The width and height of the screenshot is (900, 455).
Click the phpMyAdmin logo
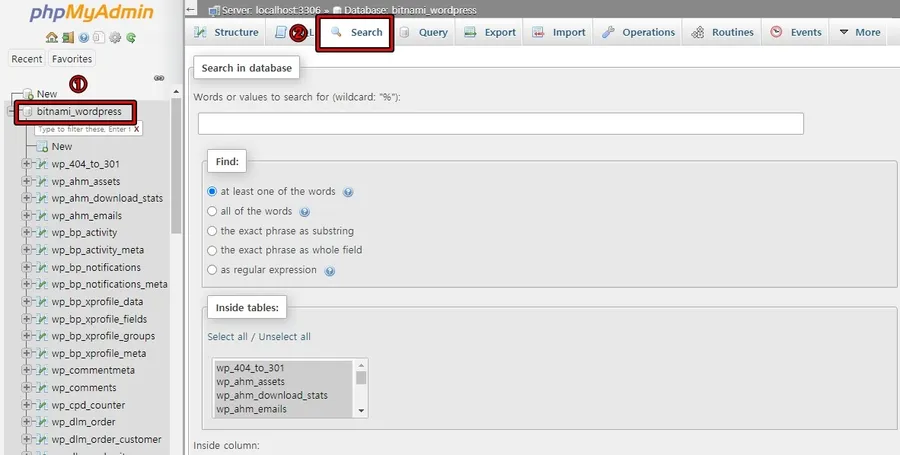point(92,13)
